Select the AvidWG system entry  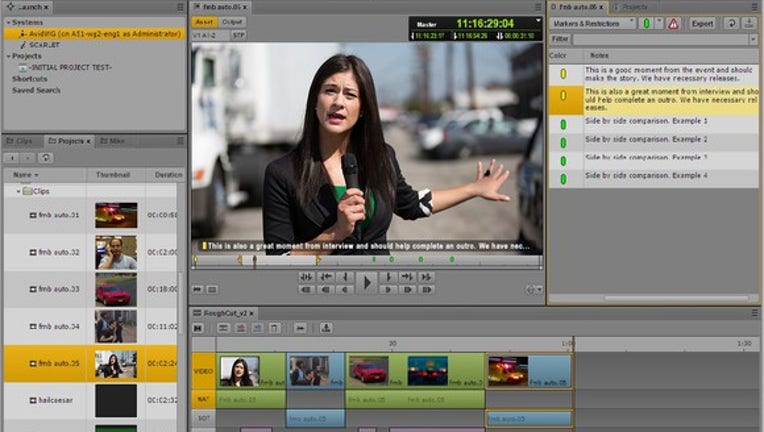(x=94, y=34)
